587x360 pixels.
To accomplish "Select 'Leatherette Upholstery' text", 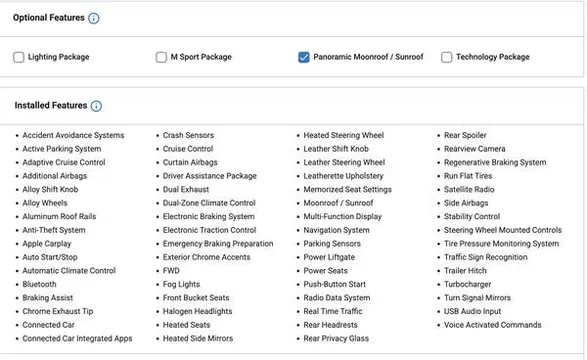I will 343,176.
